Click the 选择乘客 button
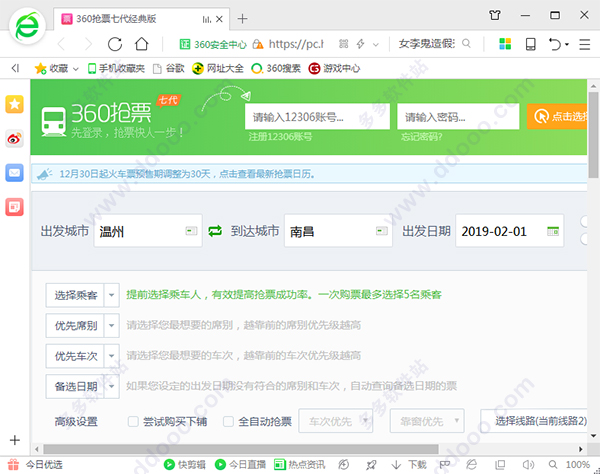600x474 pixels. tap(75, 295)
